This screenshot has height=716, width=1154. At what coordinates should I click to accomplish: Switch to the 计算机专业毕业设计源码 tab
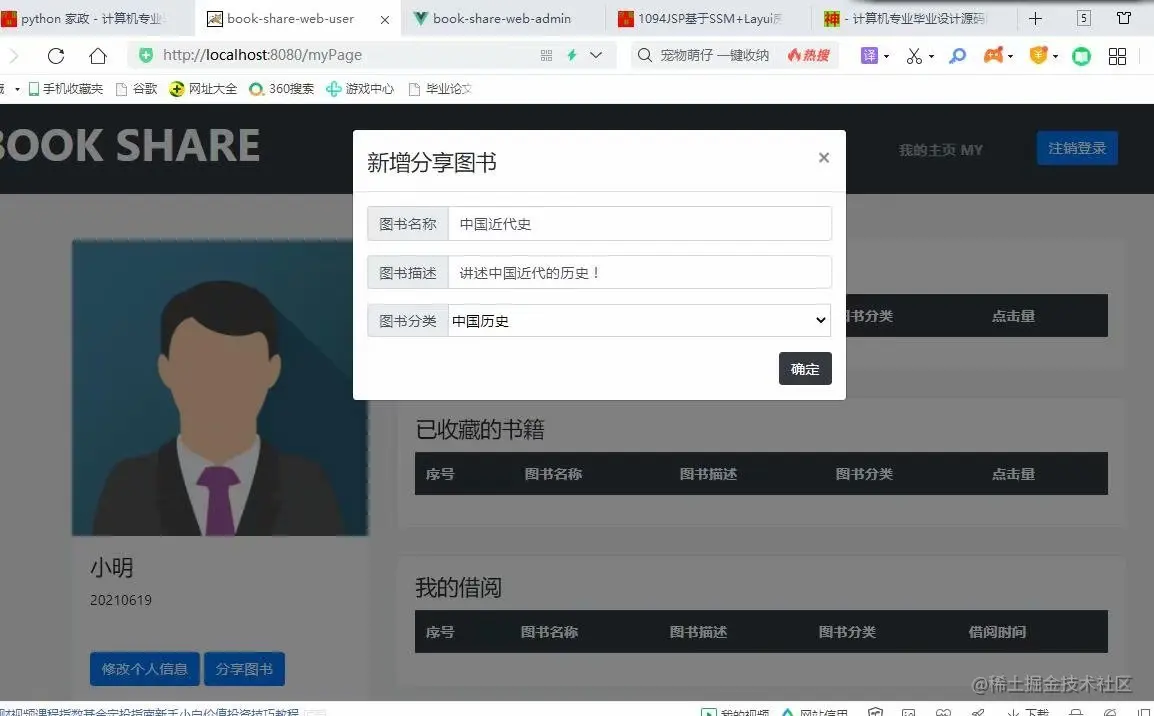tap(913, 18)
